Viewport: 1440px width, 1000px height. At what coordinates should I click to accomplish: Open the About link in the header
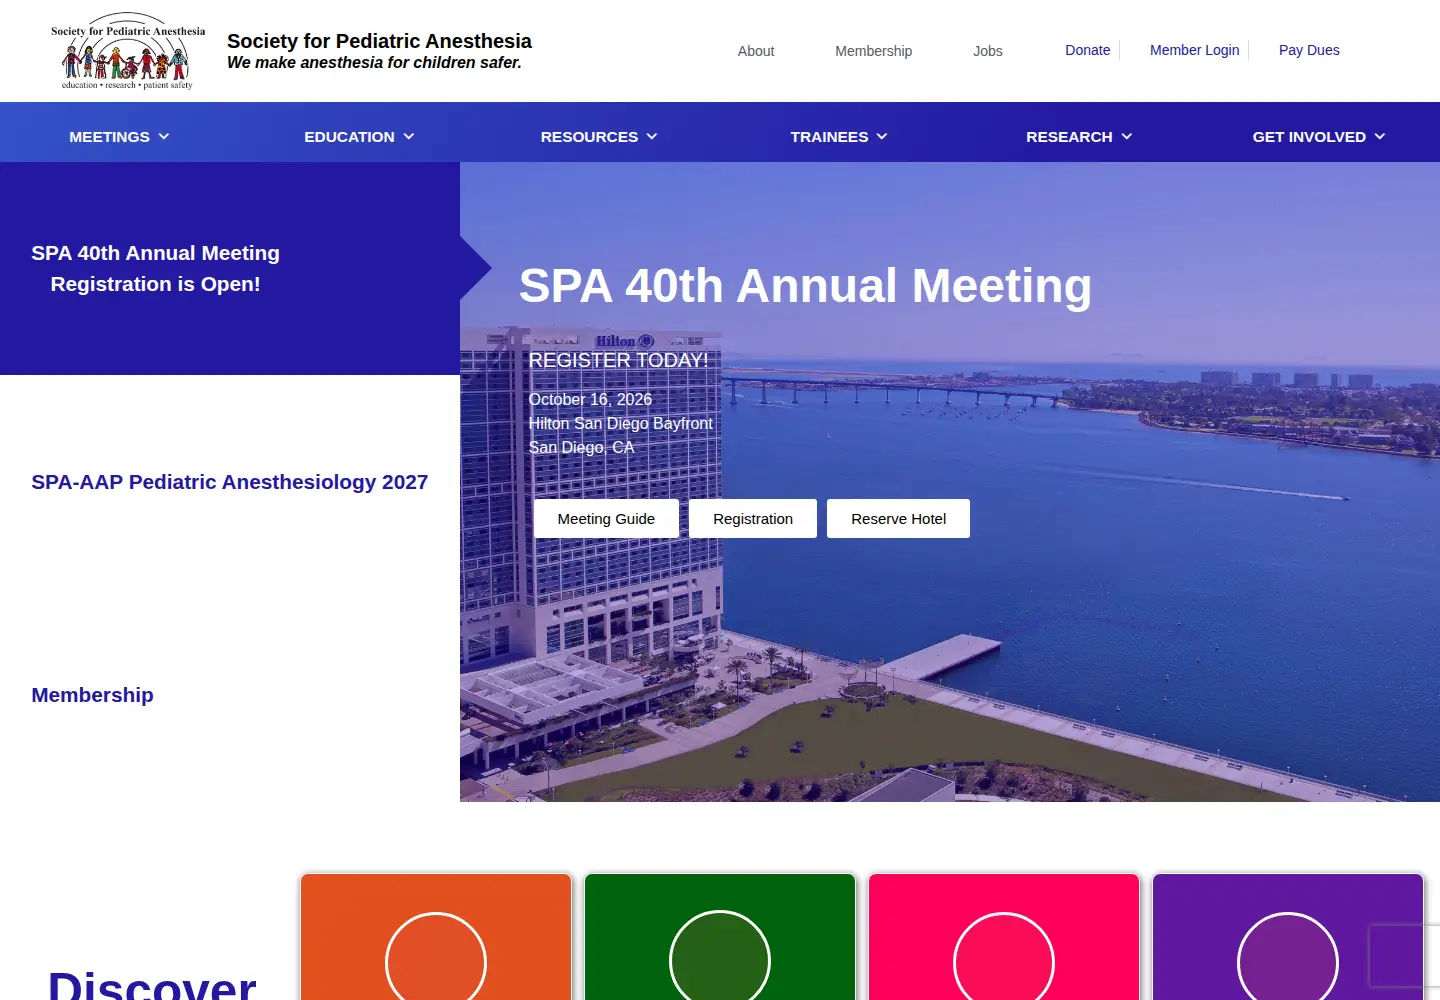[756, 51]
